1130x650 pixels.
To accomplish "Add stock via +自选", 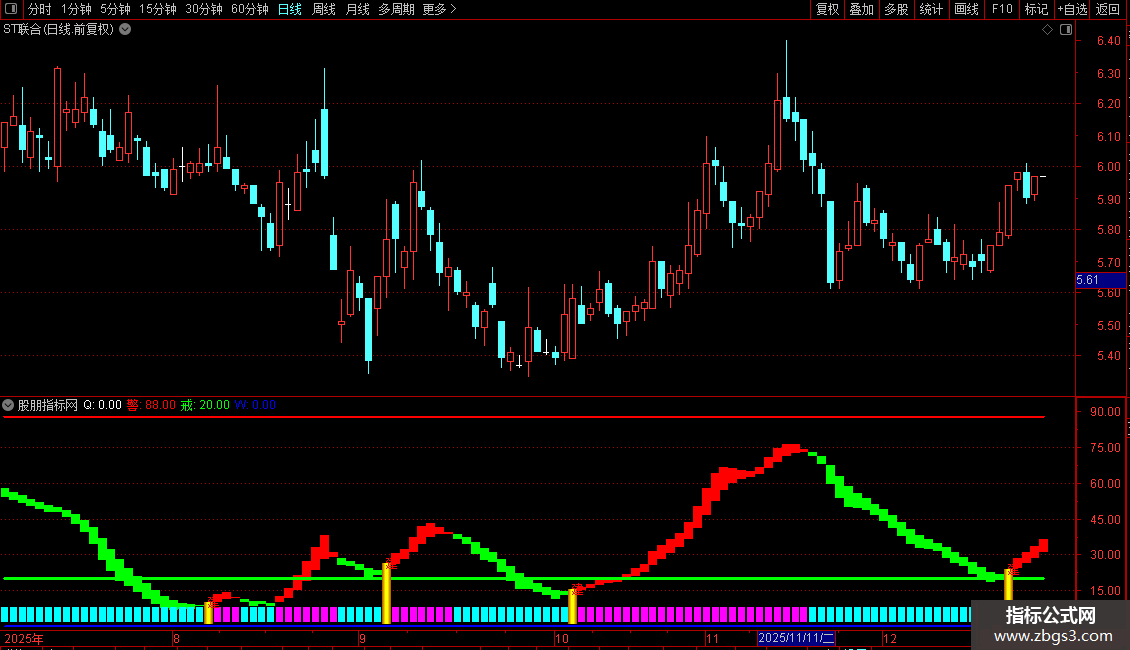I will coord(1072,9).
